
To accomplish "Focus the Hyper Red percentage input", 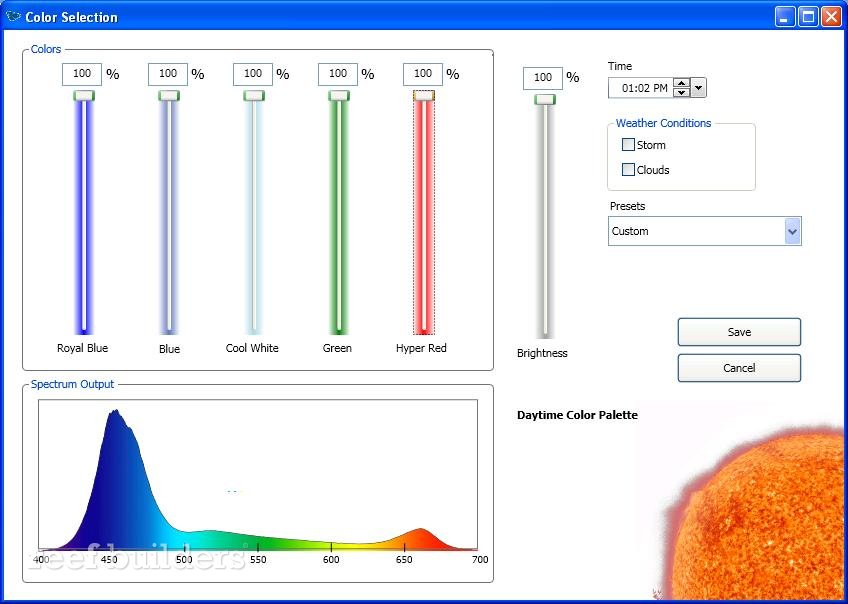I will [422, 74].
